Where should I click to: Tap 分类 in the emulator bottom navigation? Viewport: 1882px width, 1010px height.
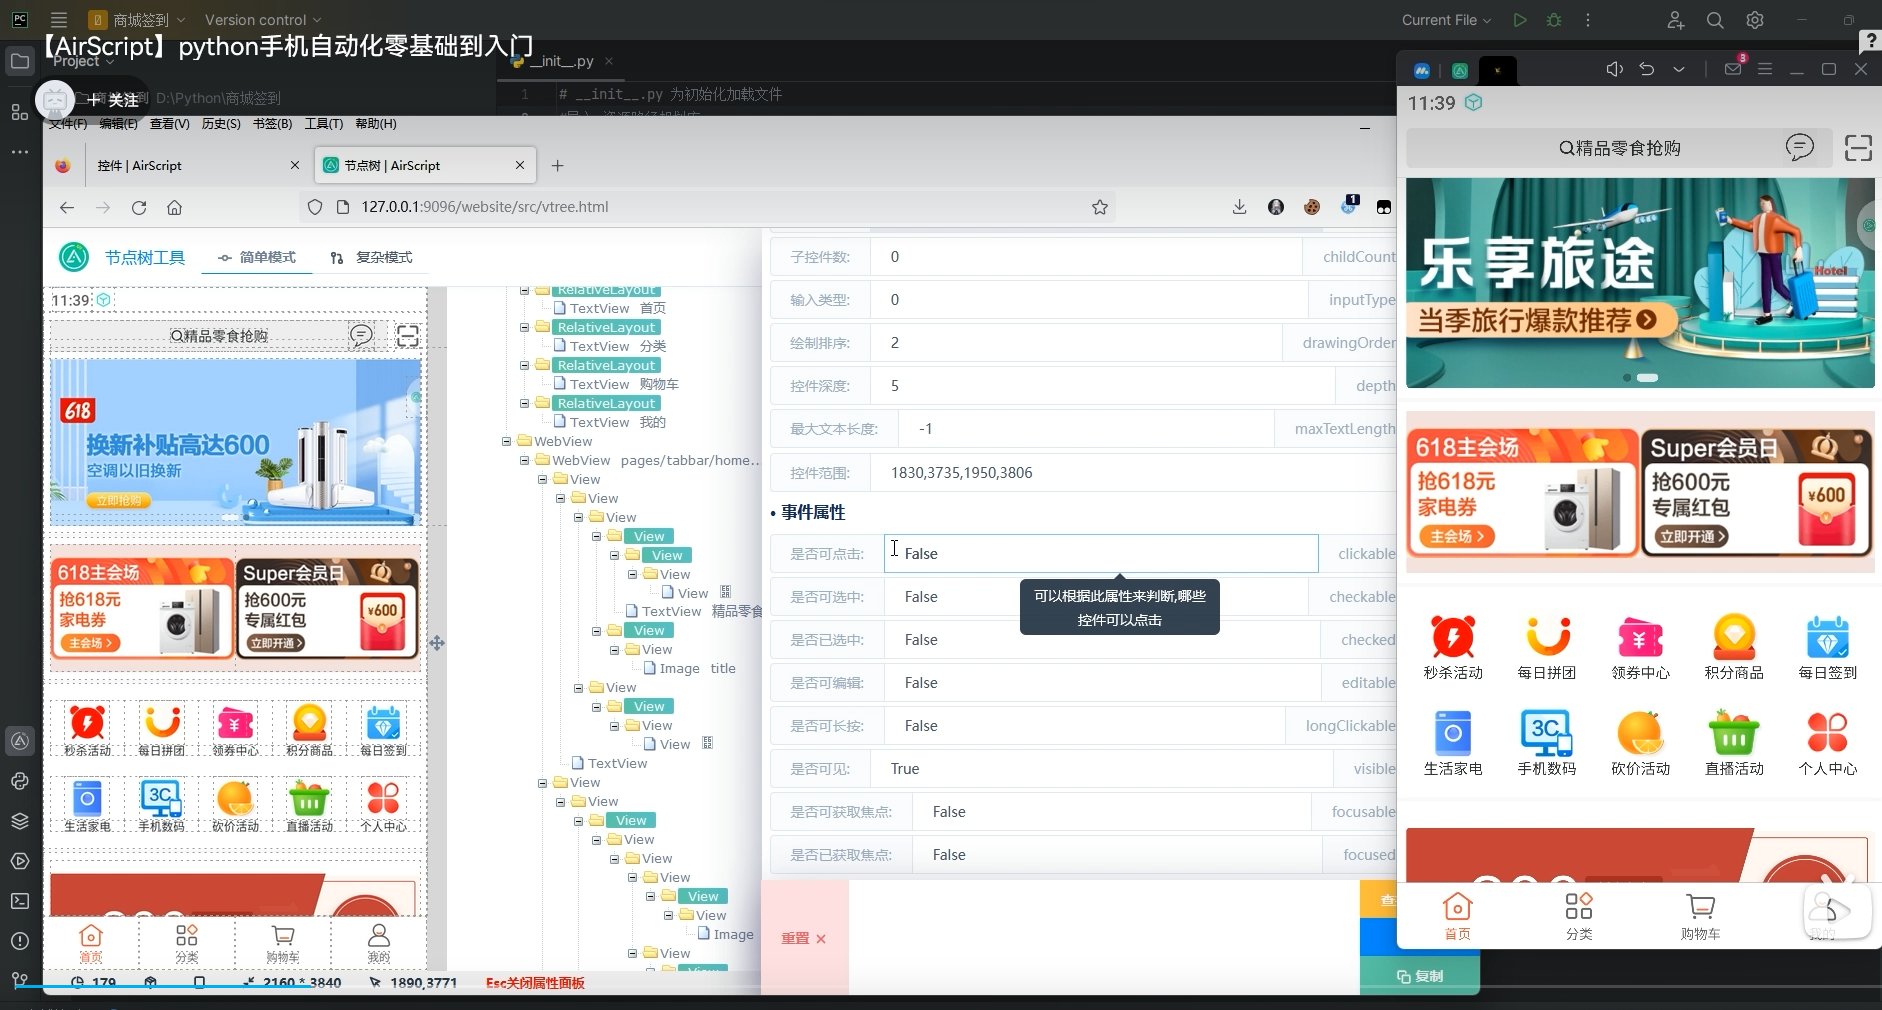tap(1579, 916)
